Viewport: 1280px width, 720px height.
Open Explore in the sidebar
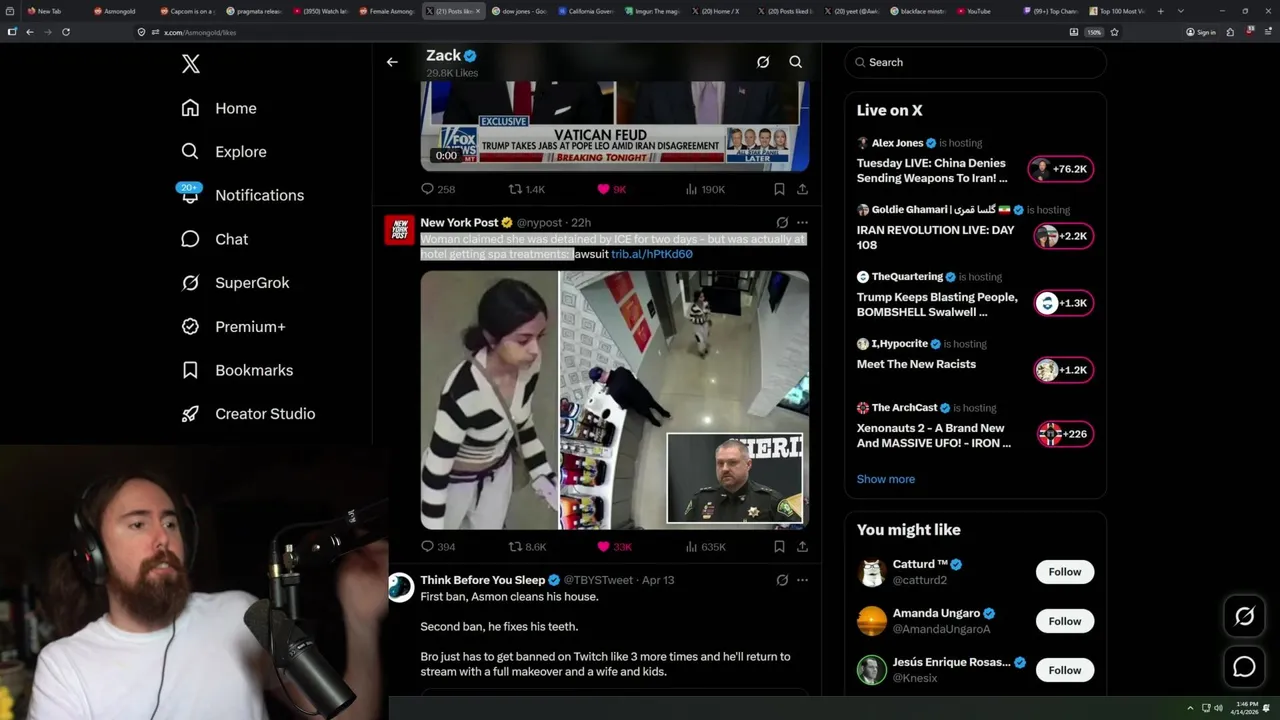(x=224, y=152)
